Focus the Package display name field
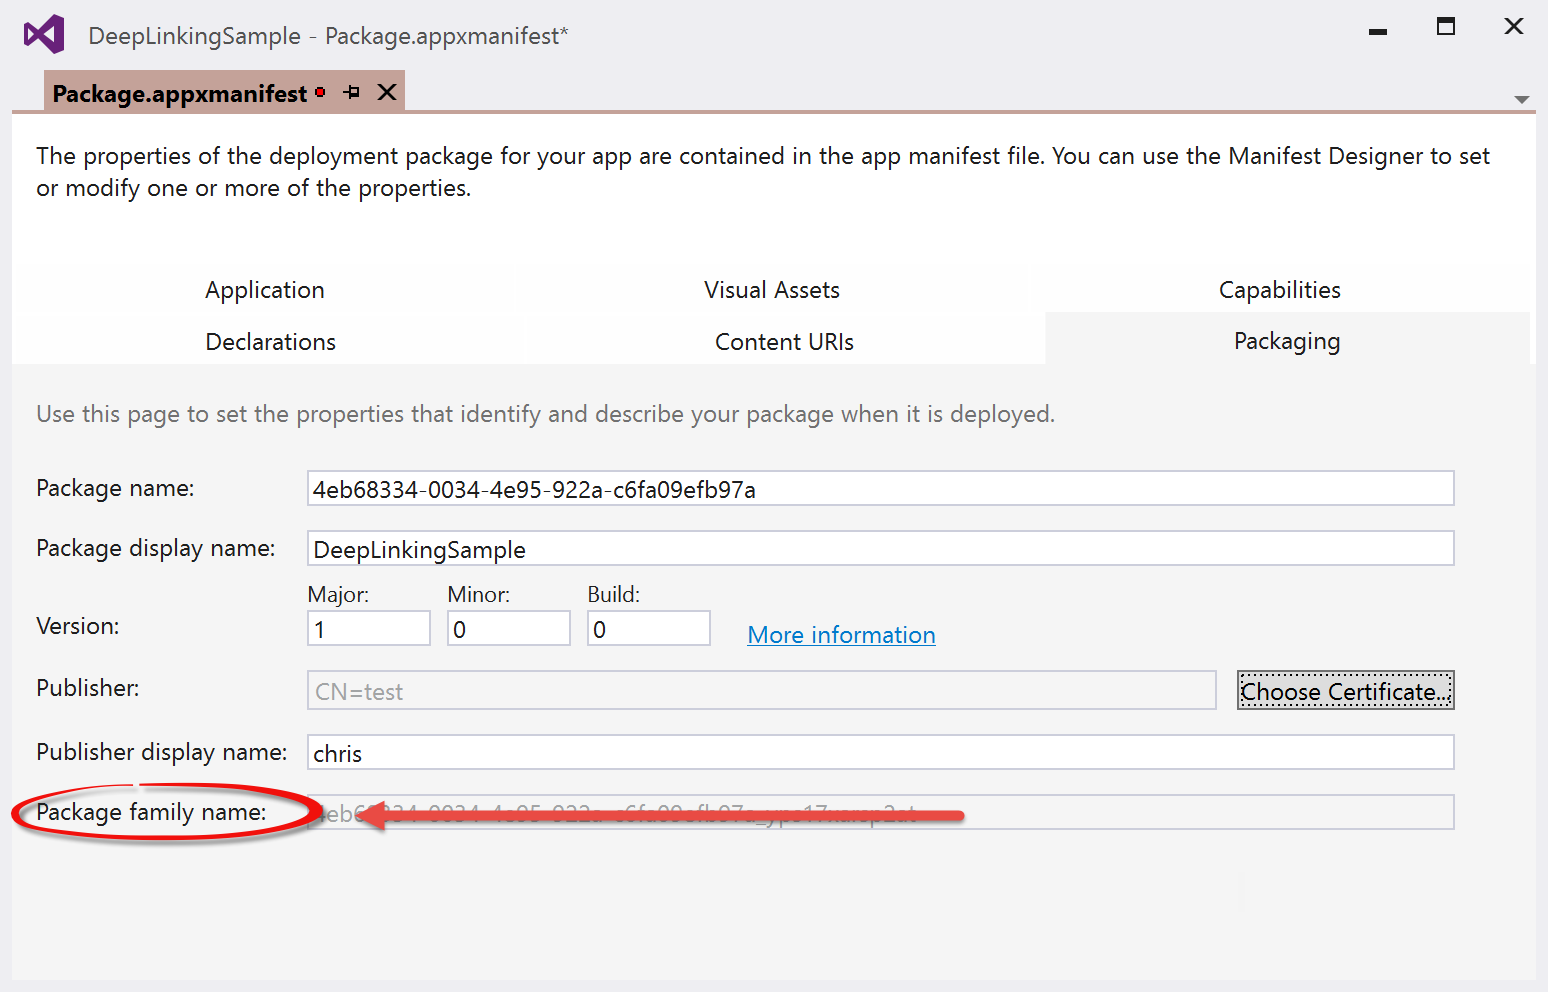The width and height of the screenshot is (1548, 992). pyautogui.click(x=880, y=549)
